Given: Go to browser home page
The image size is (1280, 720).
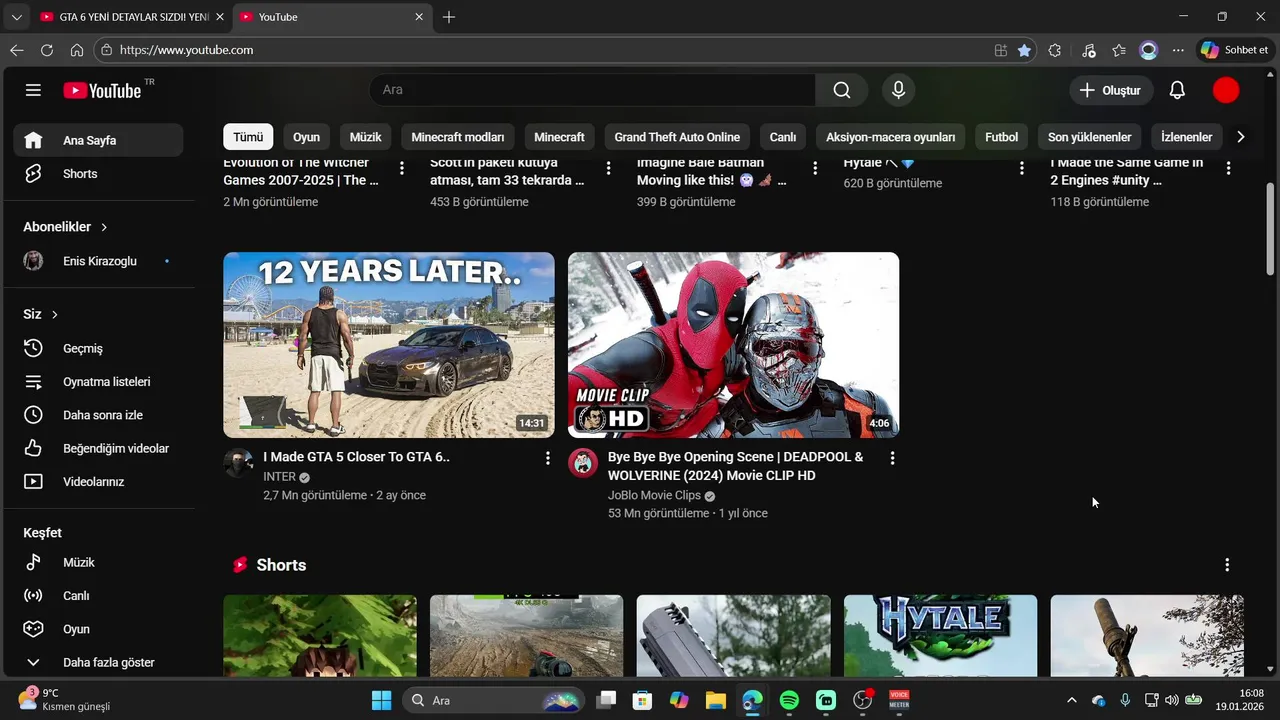Looking at the screenshot, I should (77, 50).
